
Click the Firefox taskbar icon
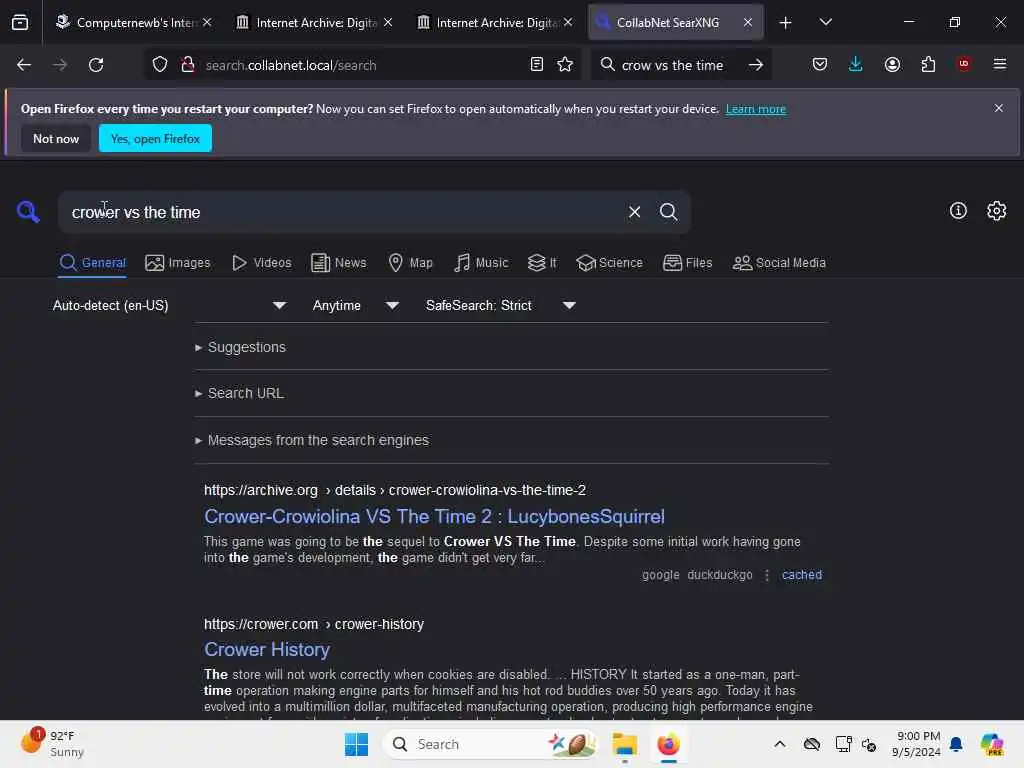(668, 744)
